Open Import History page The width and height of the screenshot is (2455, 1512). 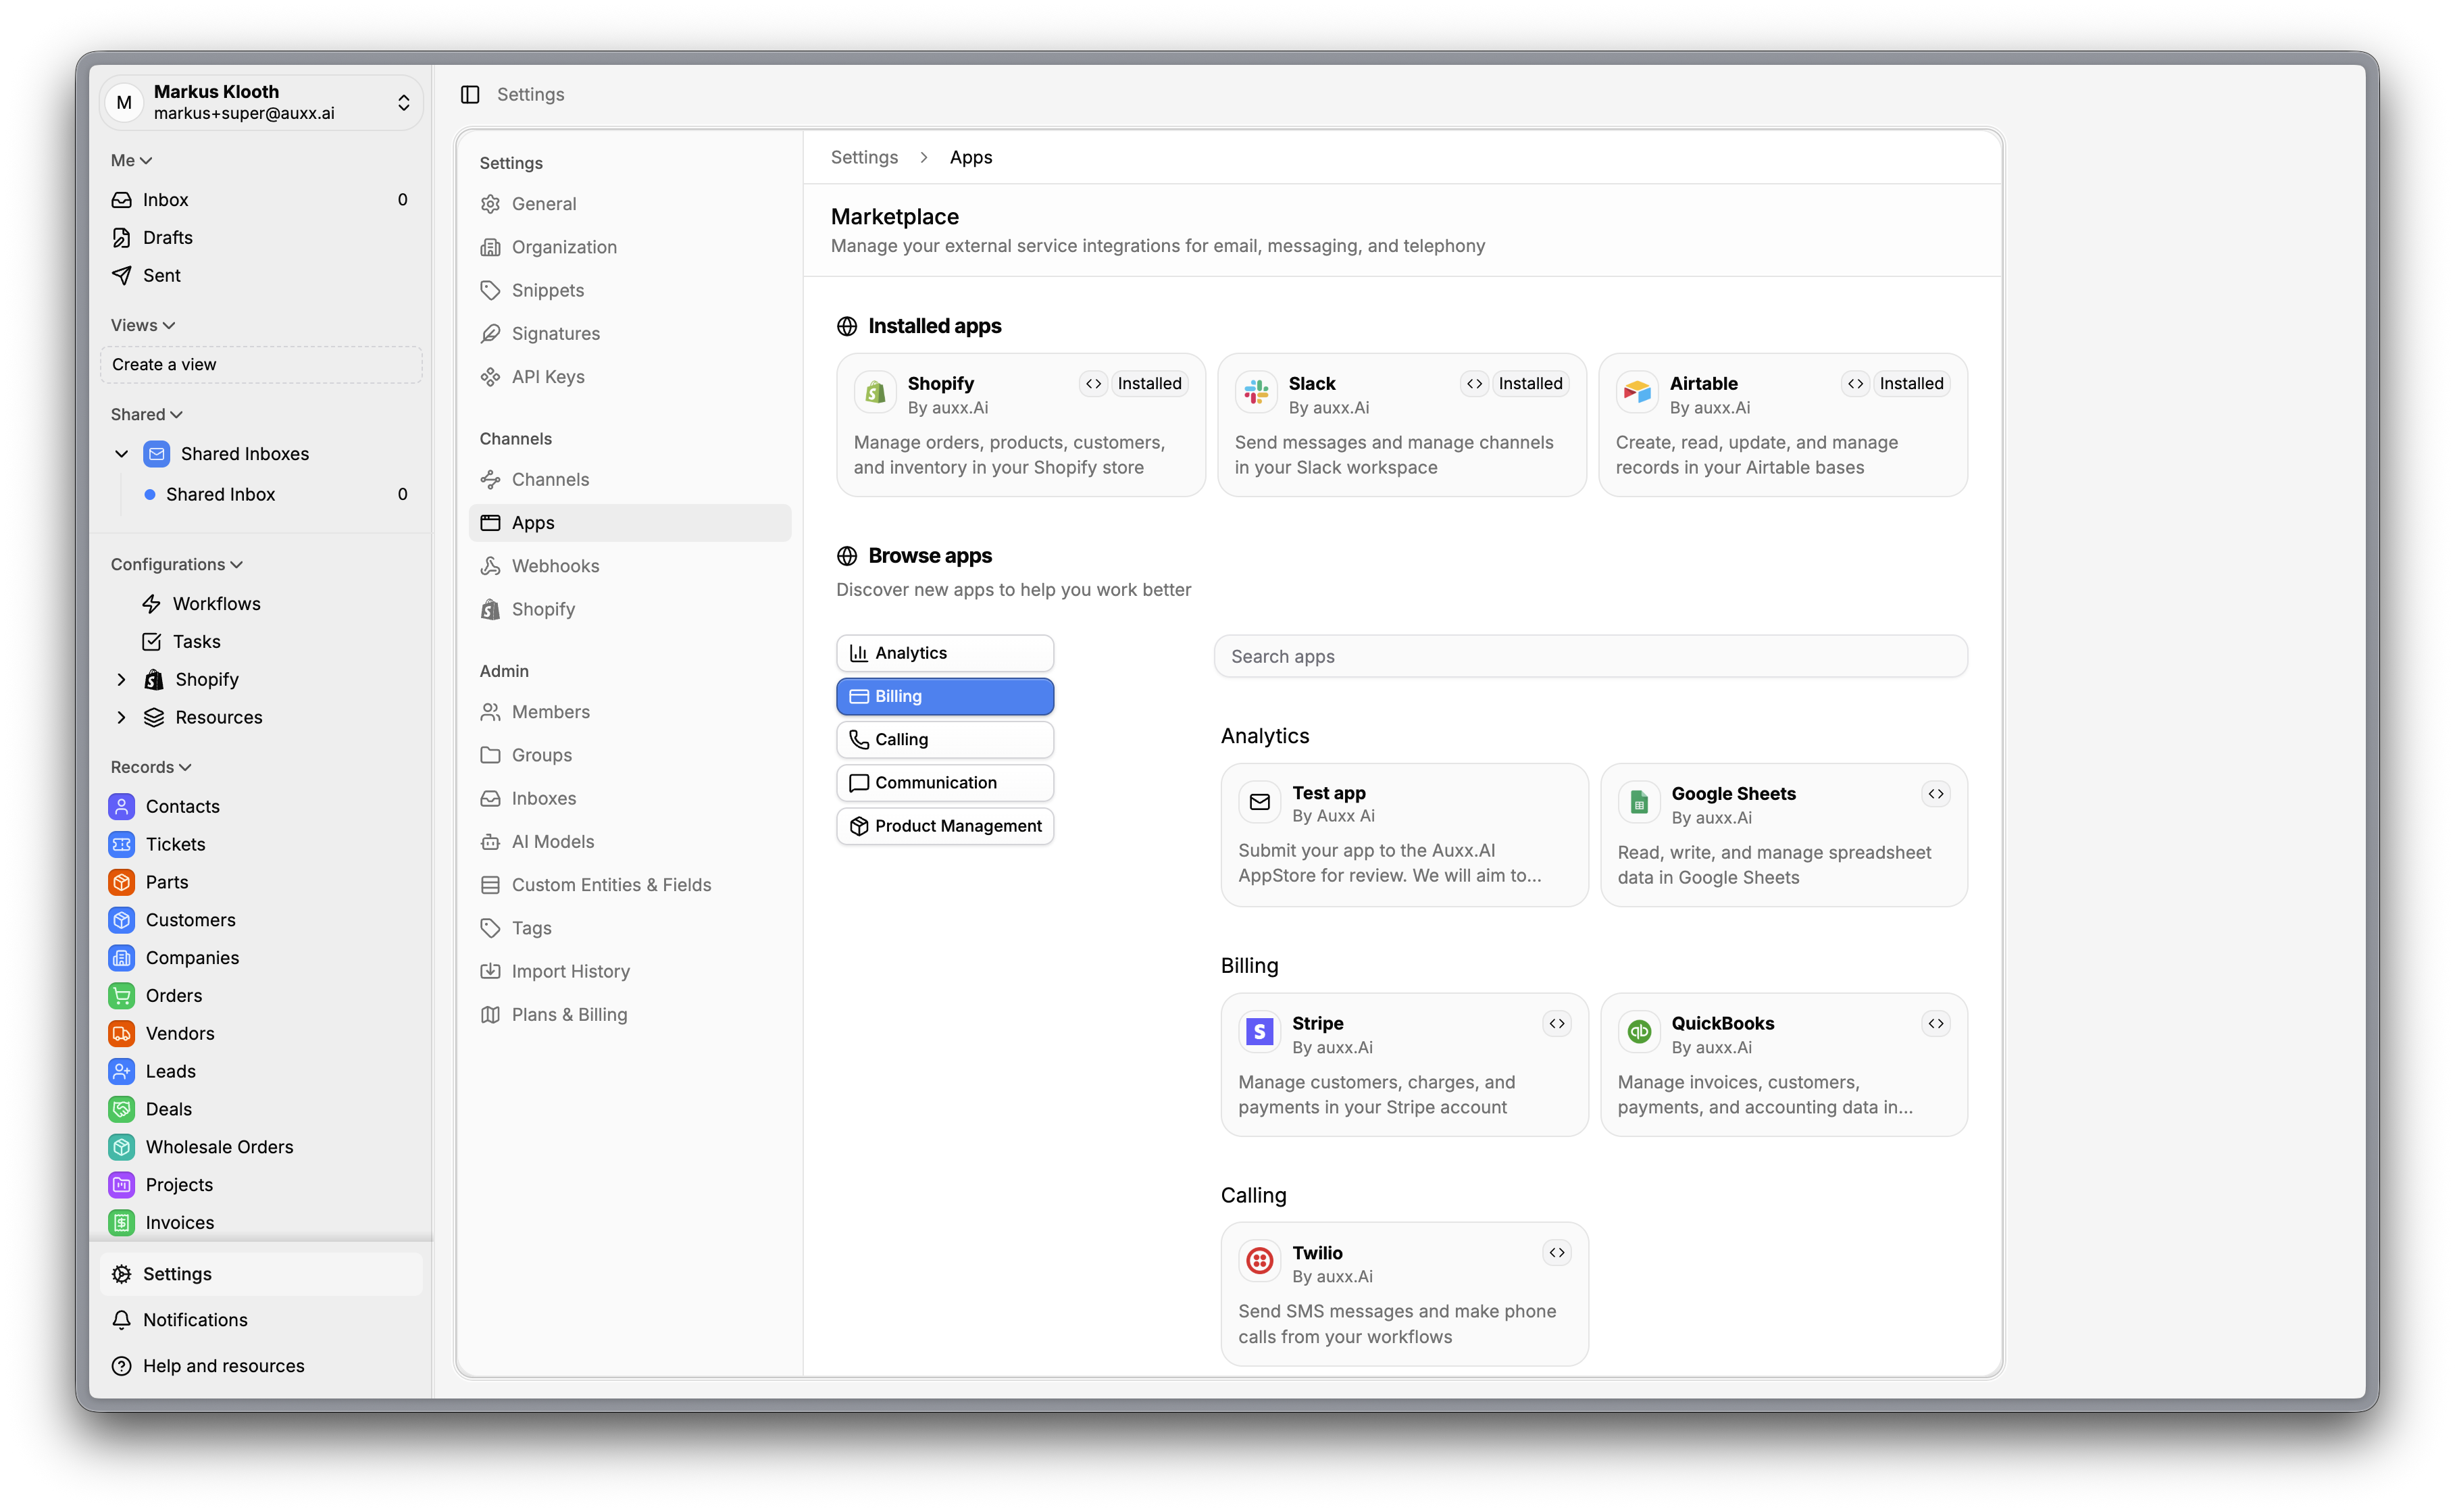(630, 972)
